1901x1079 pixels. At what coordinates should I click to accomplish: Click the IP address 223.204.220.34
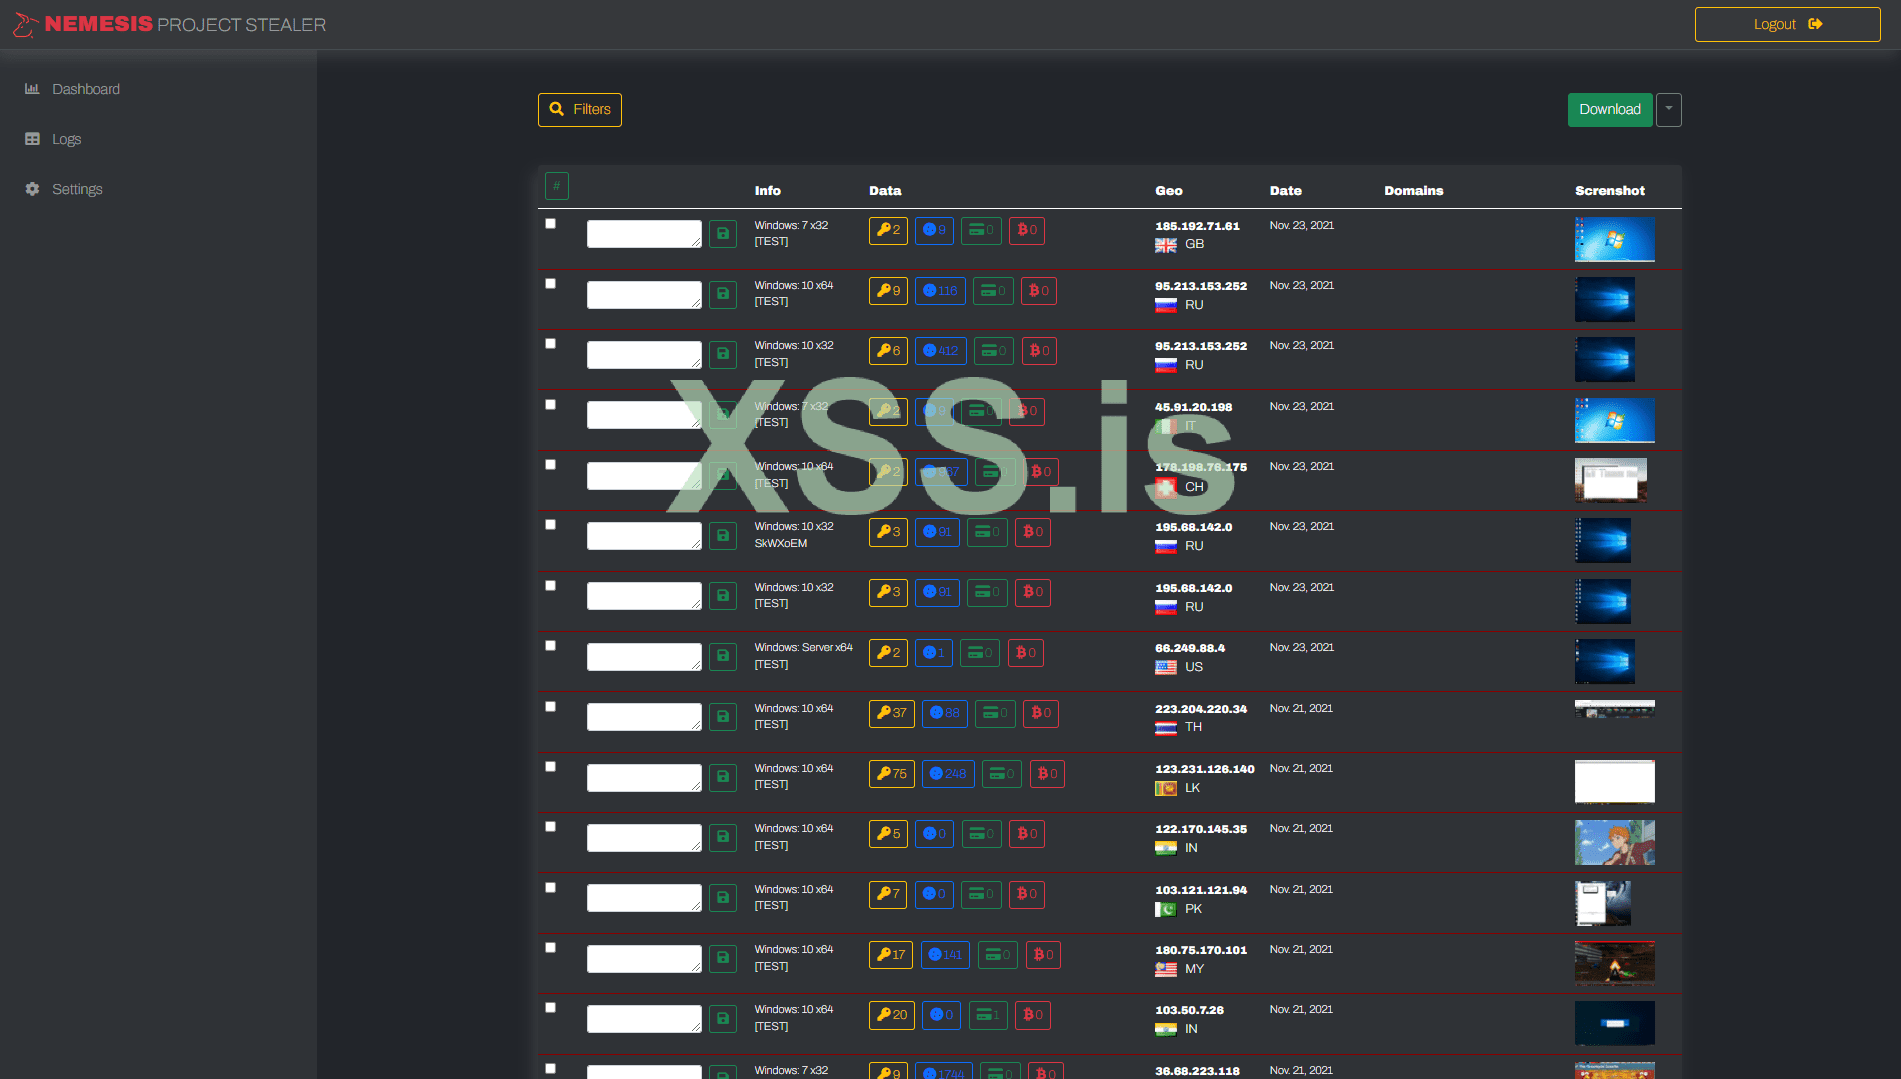1201,709
